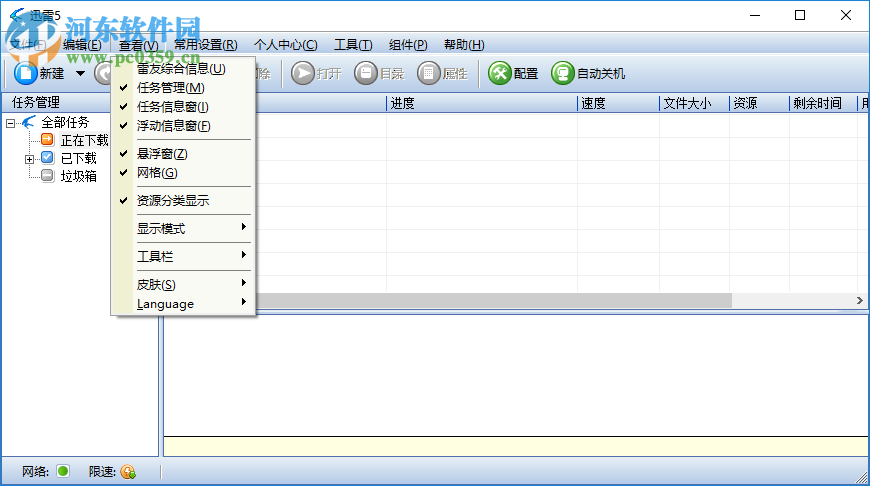The image size is (870, 486).
Task: Click the 任务管理 panel header
Action: 55,103
